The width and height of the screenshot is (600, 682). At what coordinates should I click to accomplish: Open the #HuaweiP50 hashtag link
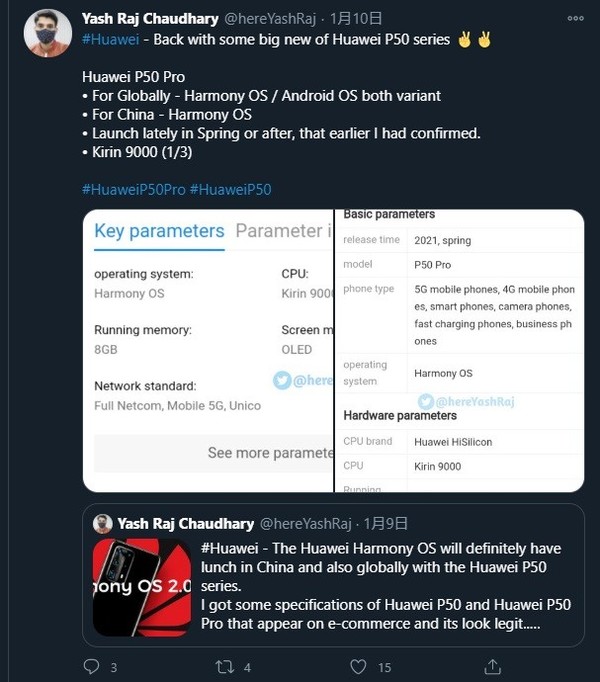pyautogui.click(x=230, y=189)
